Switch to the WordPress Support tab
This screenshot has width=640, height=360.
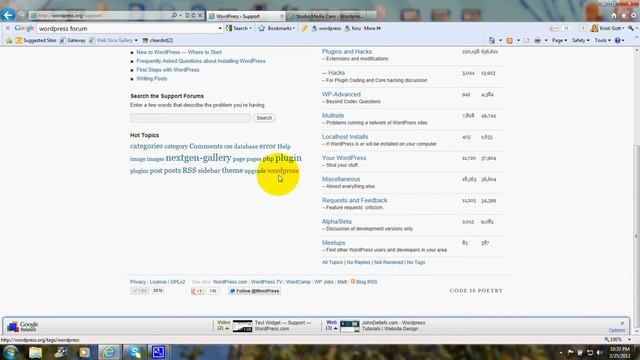(245, 16)
